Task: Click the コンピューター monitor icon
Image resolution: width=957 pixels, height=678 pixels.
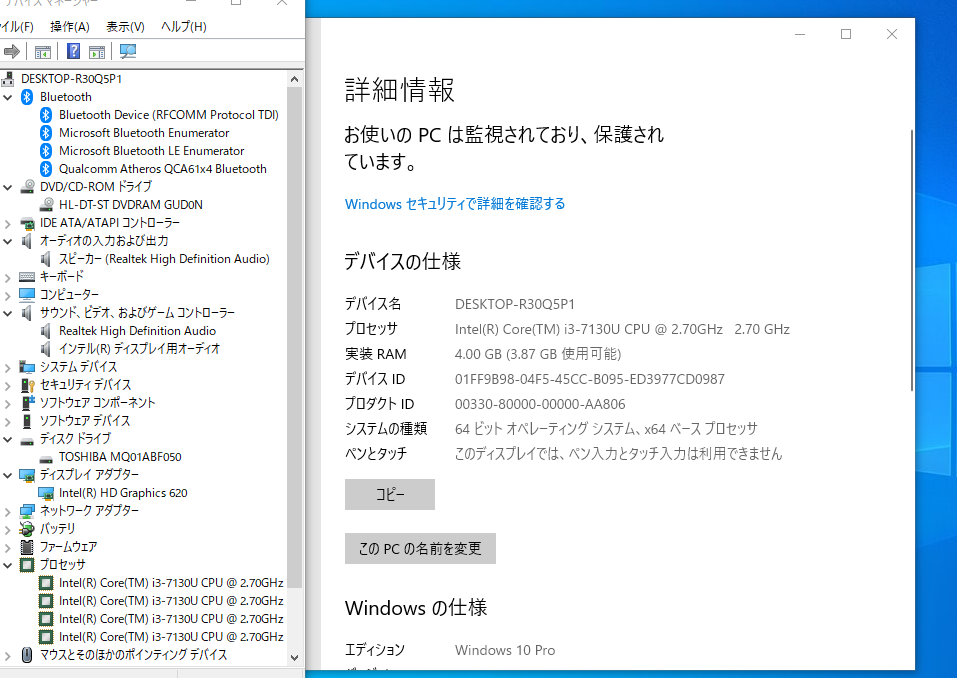Action: pos(27,295)
